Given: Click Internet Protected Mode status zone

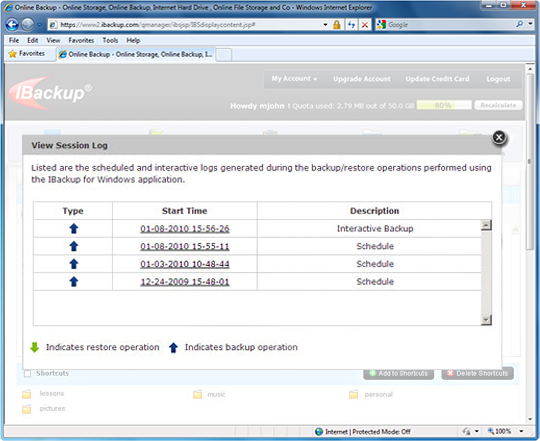Looking at the screenshot, I should [x=363, y=432].
